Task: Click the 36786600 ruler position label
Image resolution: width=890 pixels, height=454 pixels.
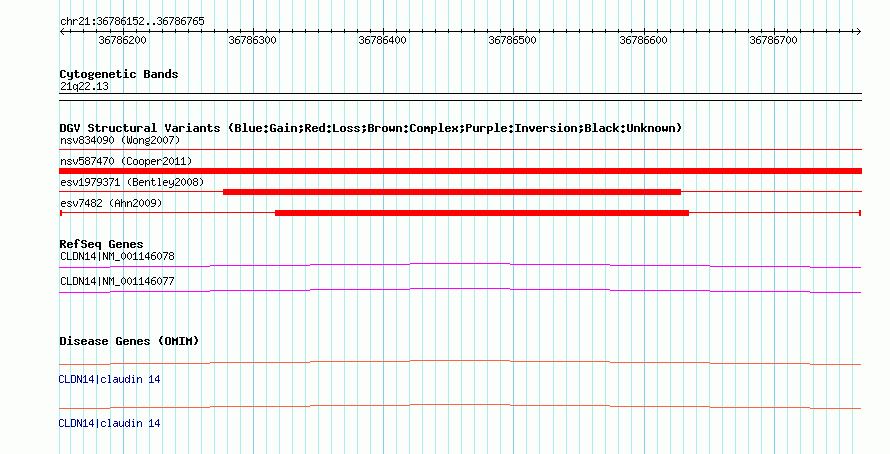Action: pos(643,40)
